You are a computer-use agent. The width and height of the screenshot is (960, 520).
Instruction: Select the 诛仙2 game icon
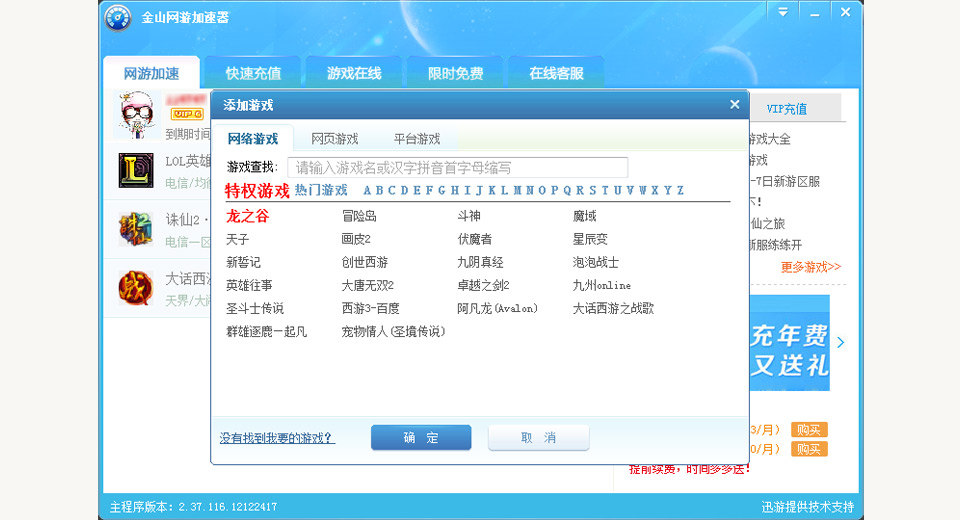[136, 229]
